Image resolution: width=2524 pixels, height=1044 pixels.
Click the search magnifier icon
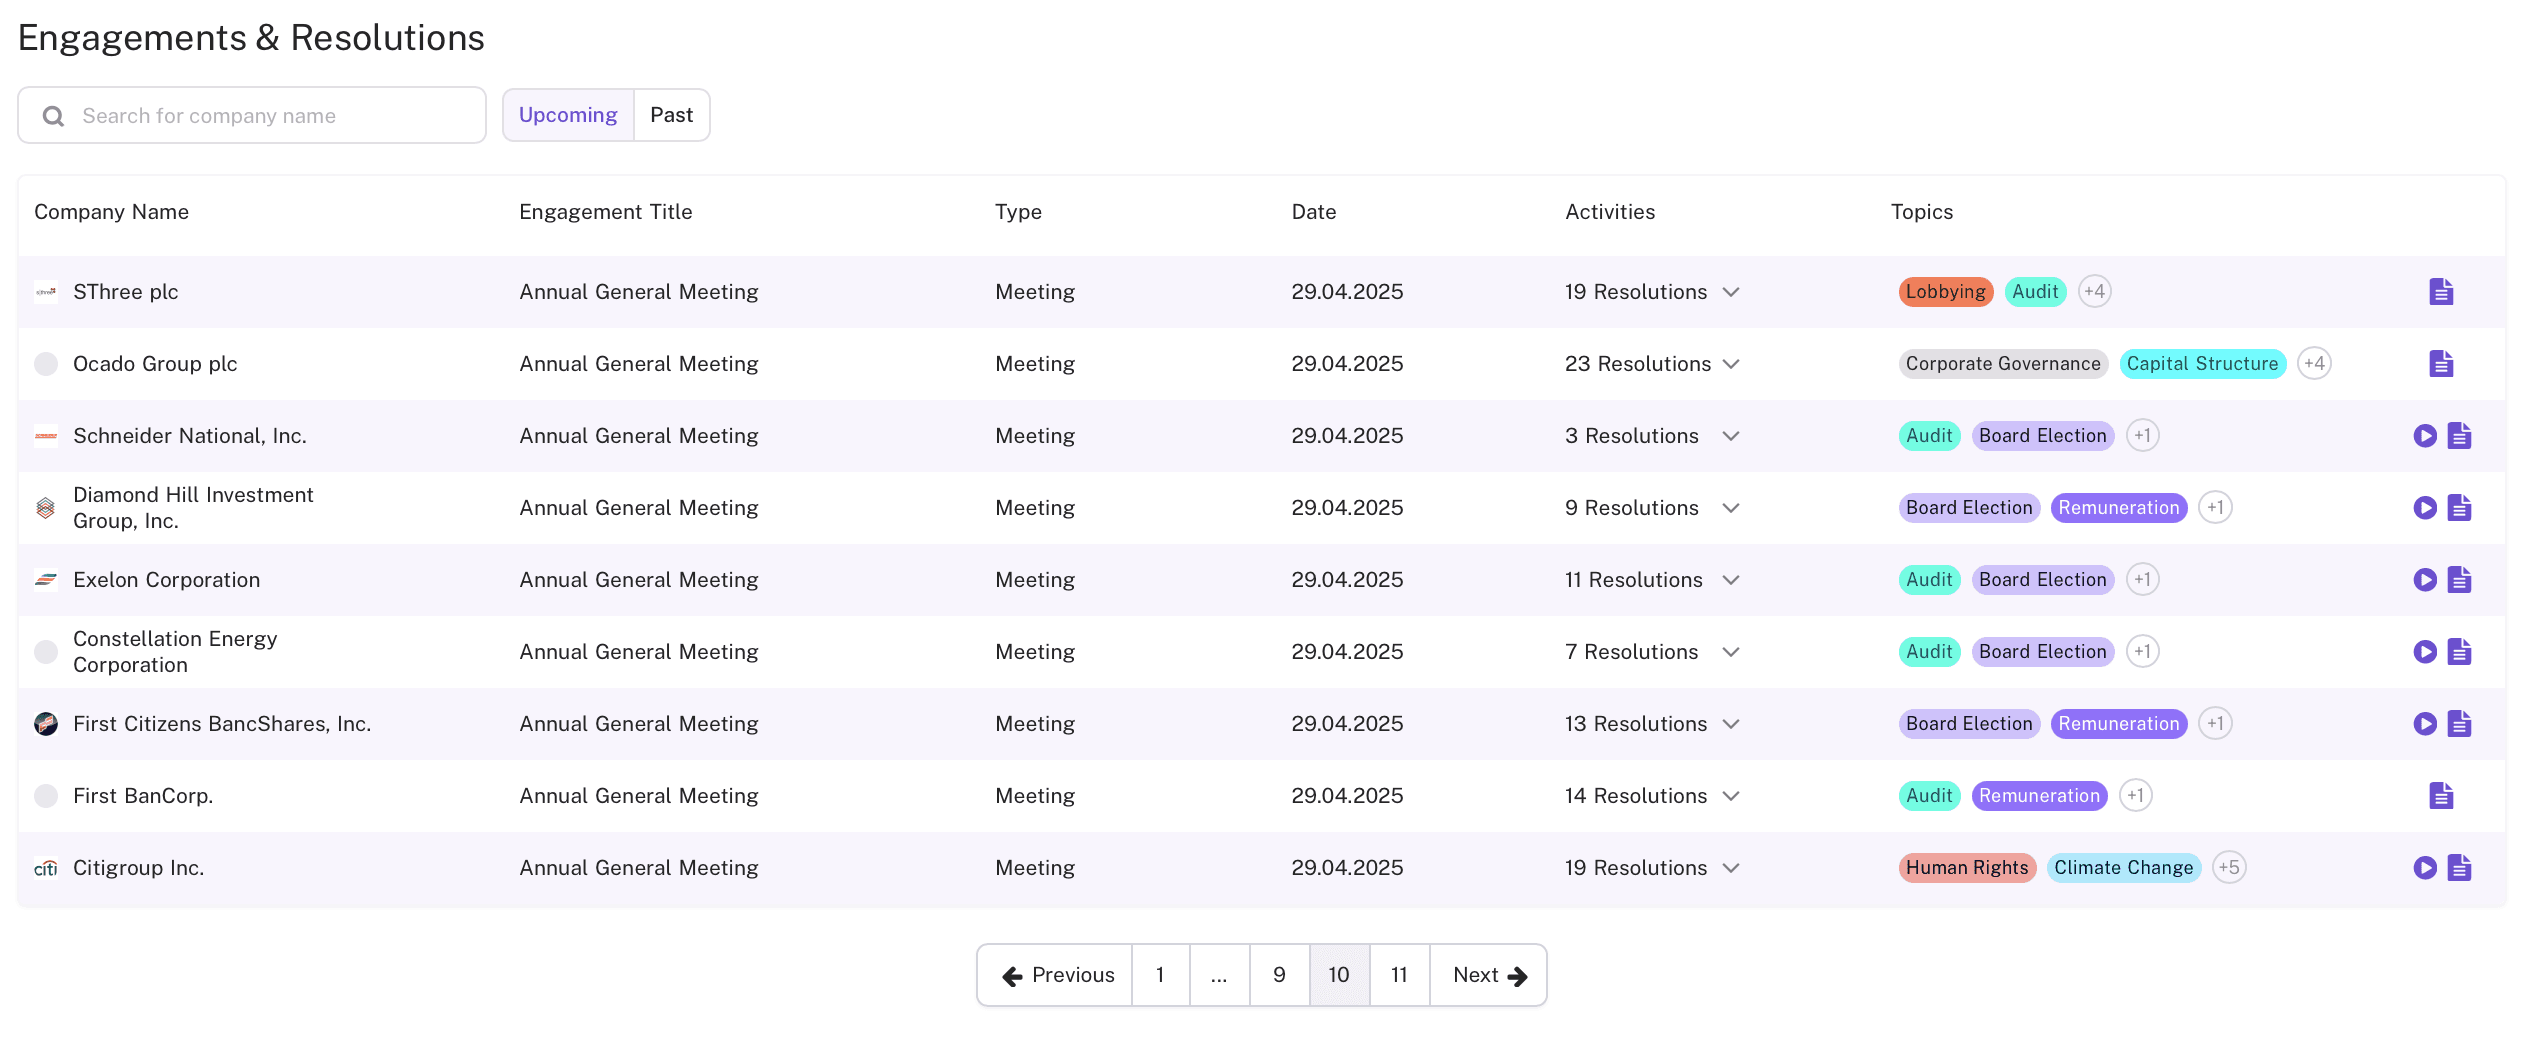54,116
